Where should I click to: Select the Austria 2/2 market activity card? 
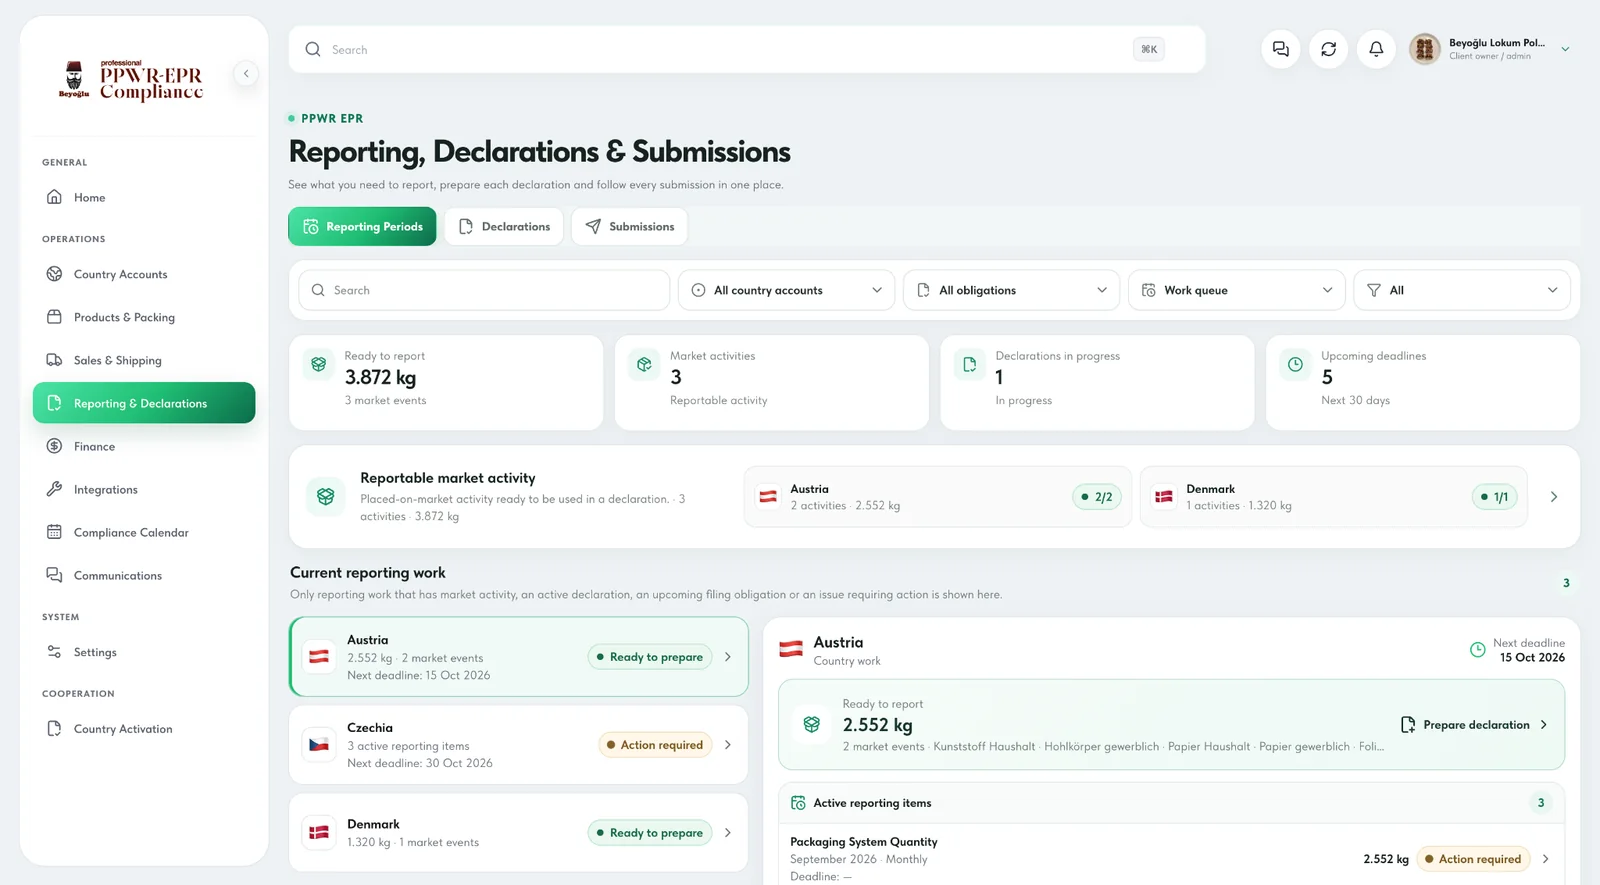point(937,497)
